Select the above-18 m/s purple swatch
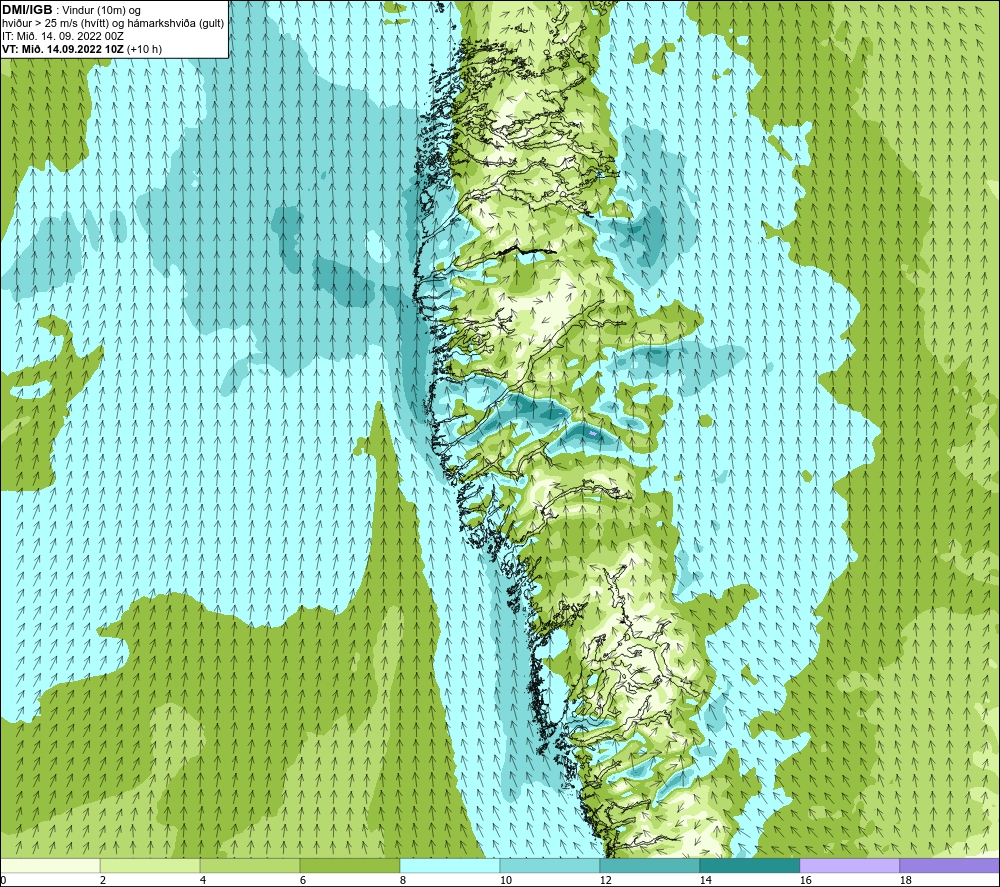 (949, 865)
